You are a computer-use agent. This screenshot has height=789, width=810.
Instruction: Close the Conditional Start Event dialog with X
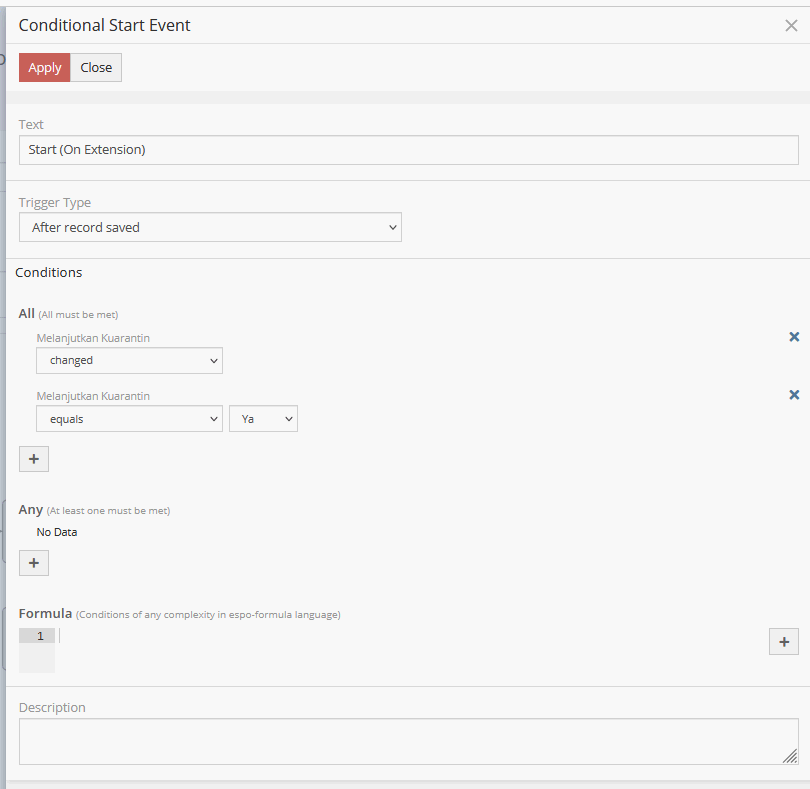tap(791, 26)
